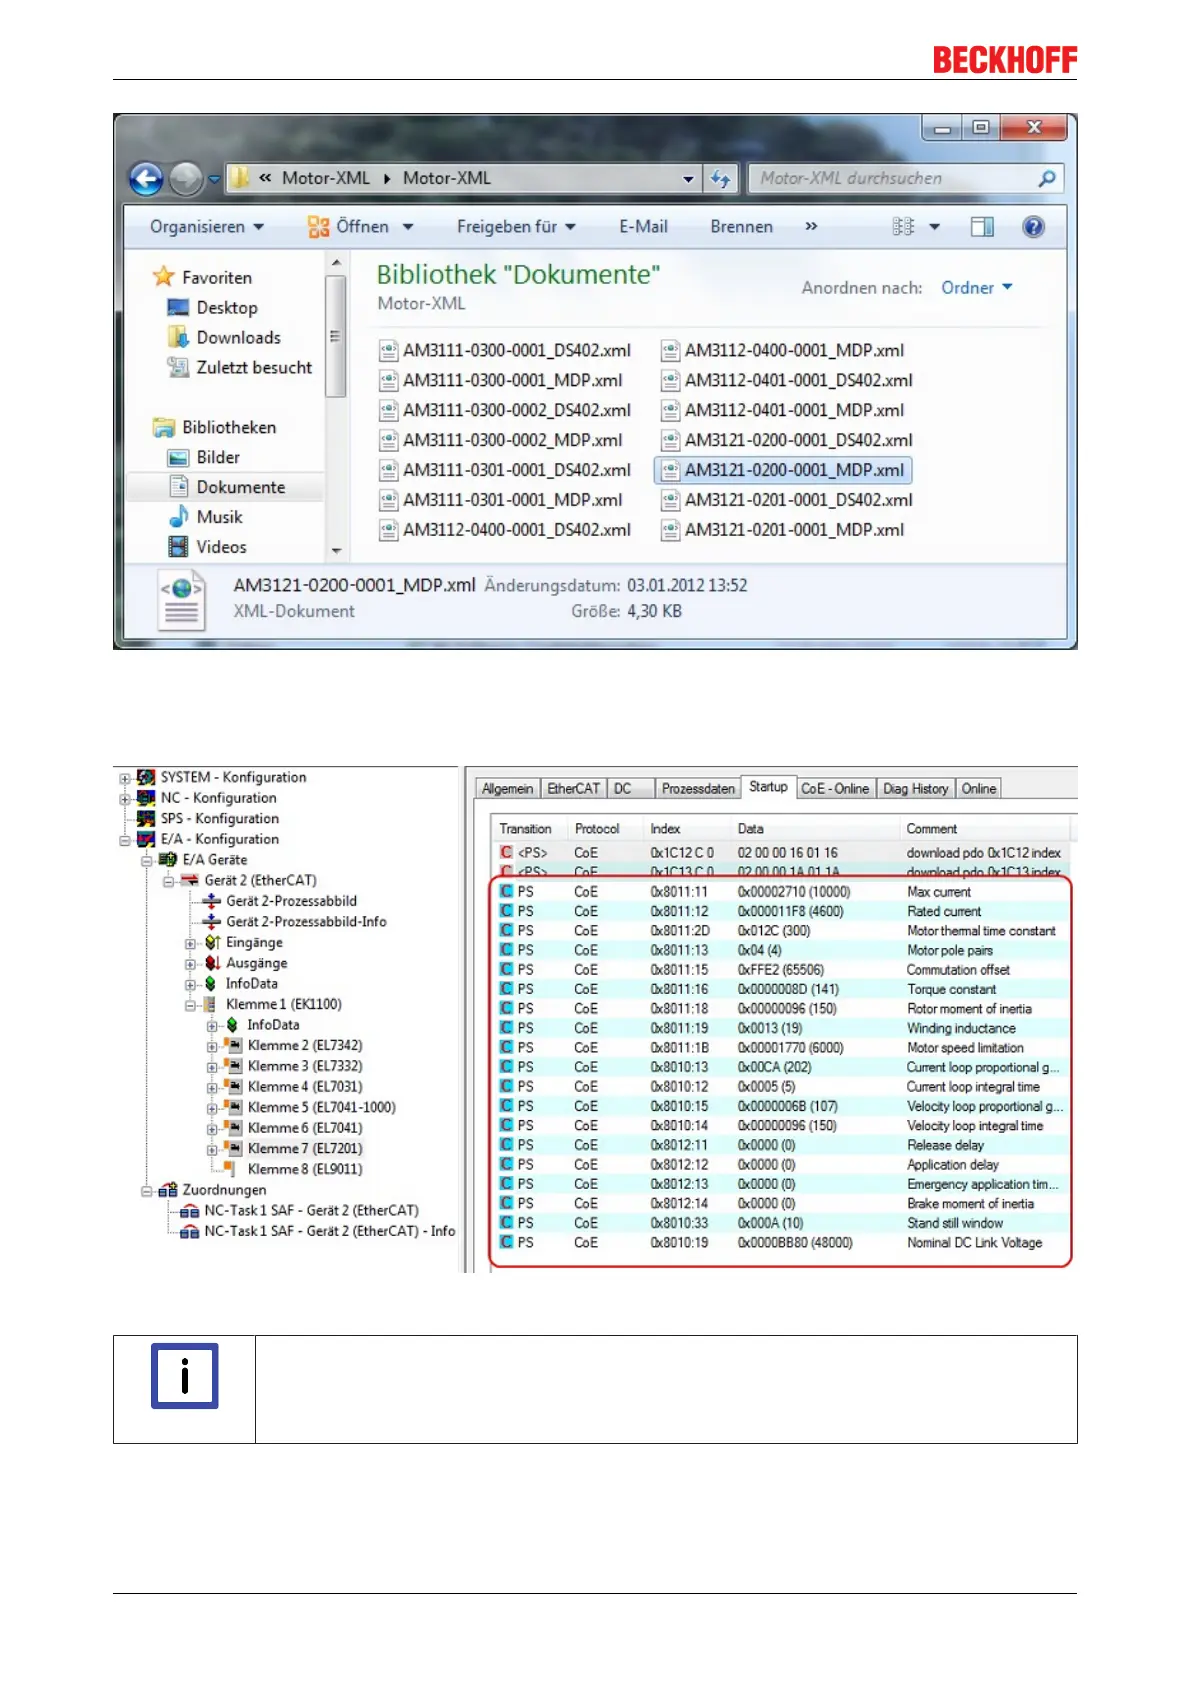This screenshot has width=1191, height=1684.
Task: Switch to the Allgemein tab
Action: pyautogui.click(x=508, y=789)
